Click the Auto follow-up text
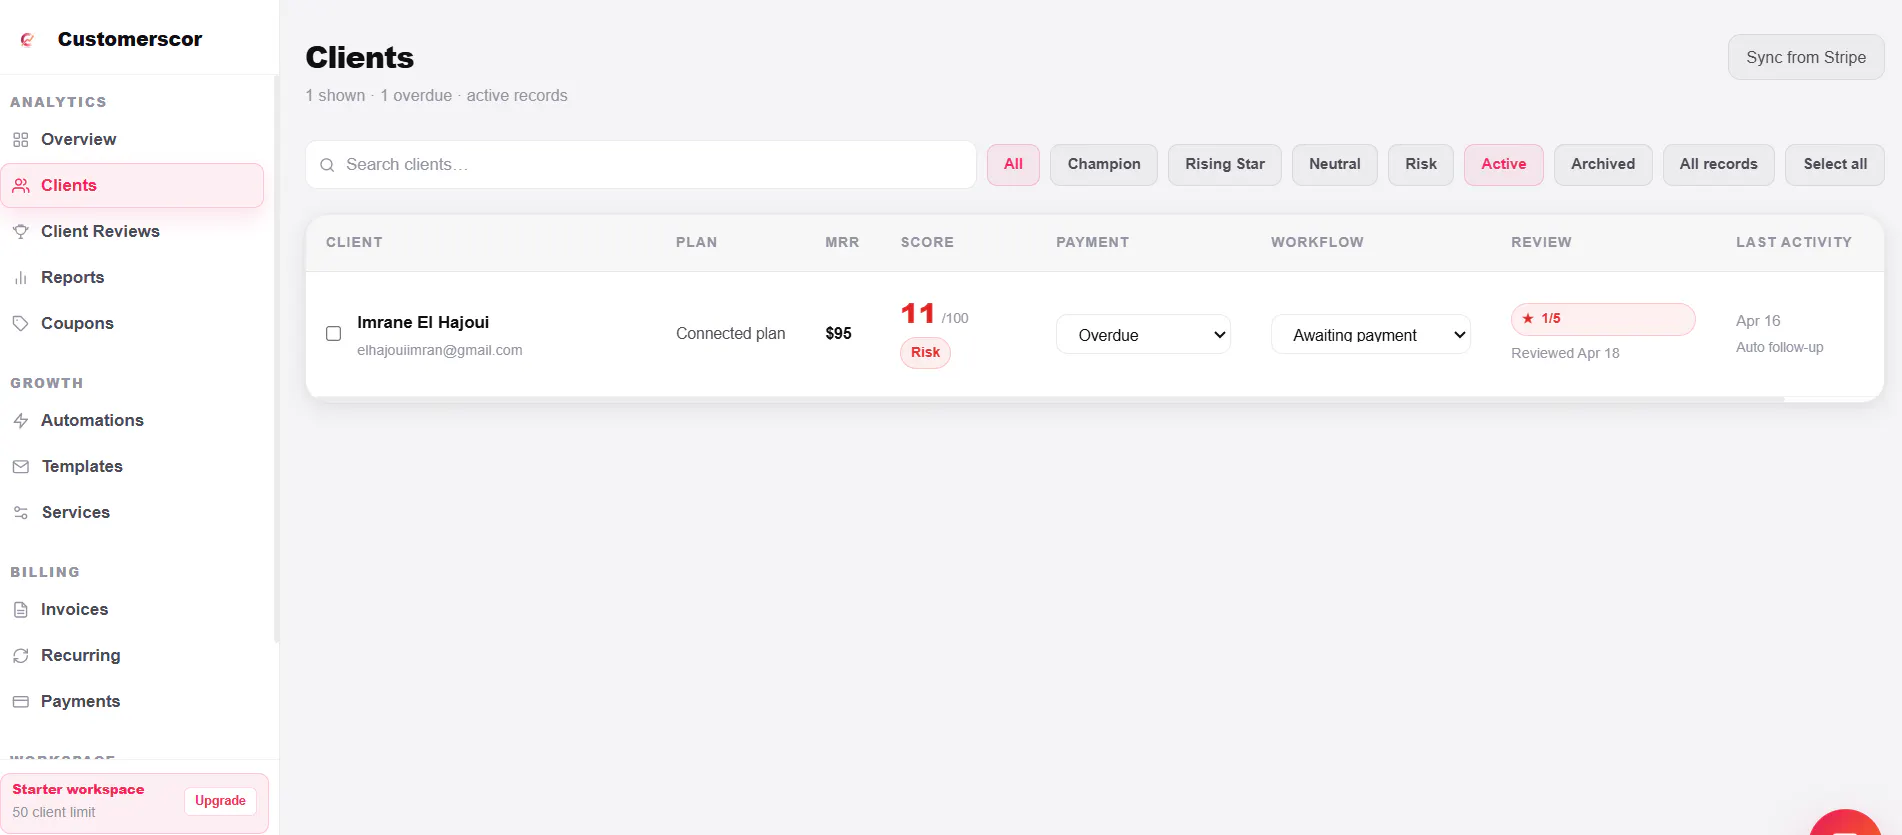This screenshot has height=835, width=1902. click(1780, 348)
